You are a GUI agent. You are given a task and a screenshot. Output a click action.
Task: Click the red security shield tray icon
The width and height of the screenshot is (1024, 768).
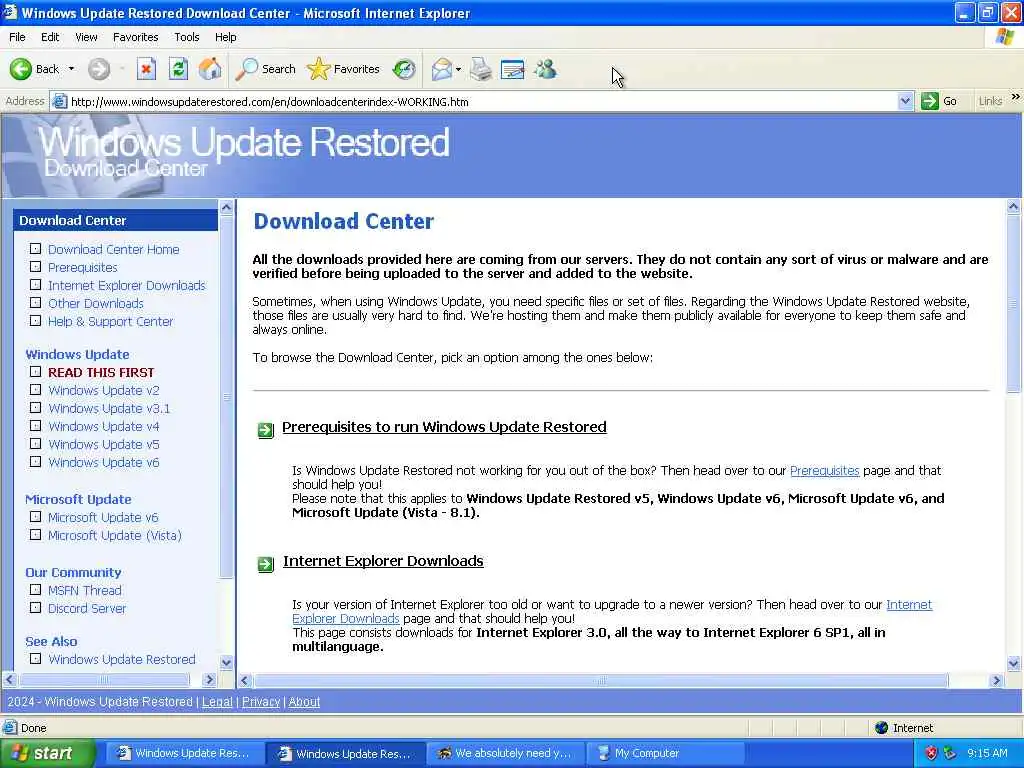[931, 753]
